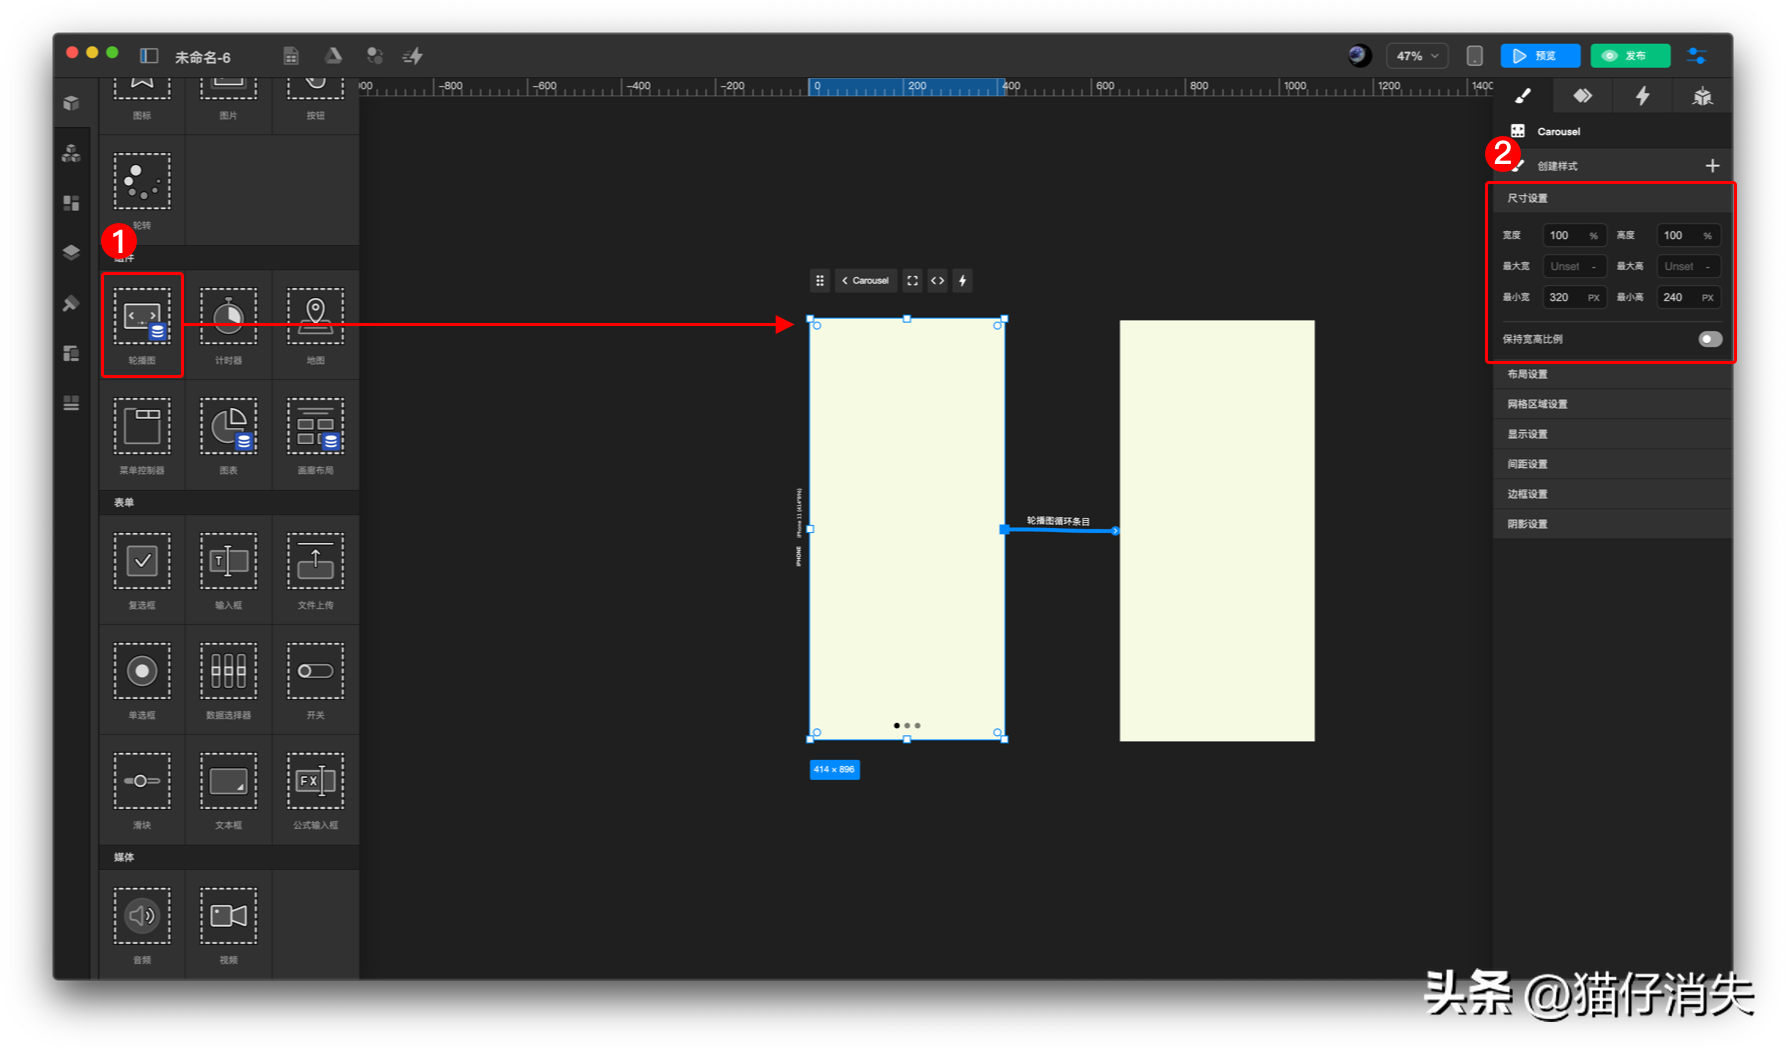Pick the 滑块 slider component

(x=142, y=789)
